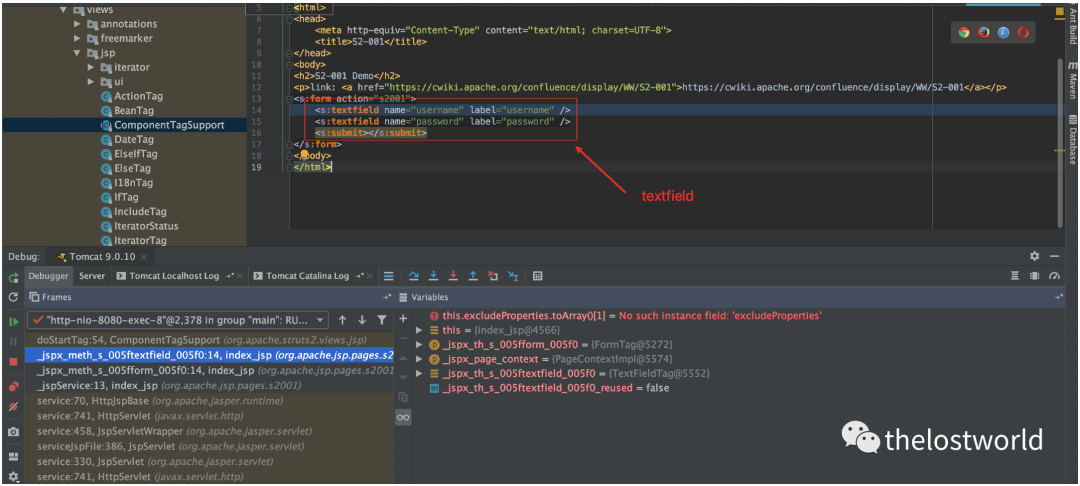
Task: Resume program execution
Action: [x=13, y=322]
